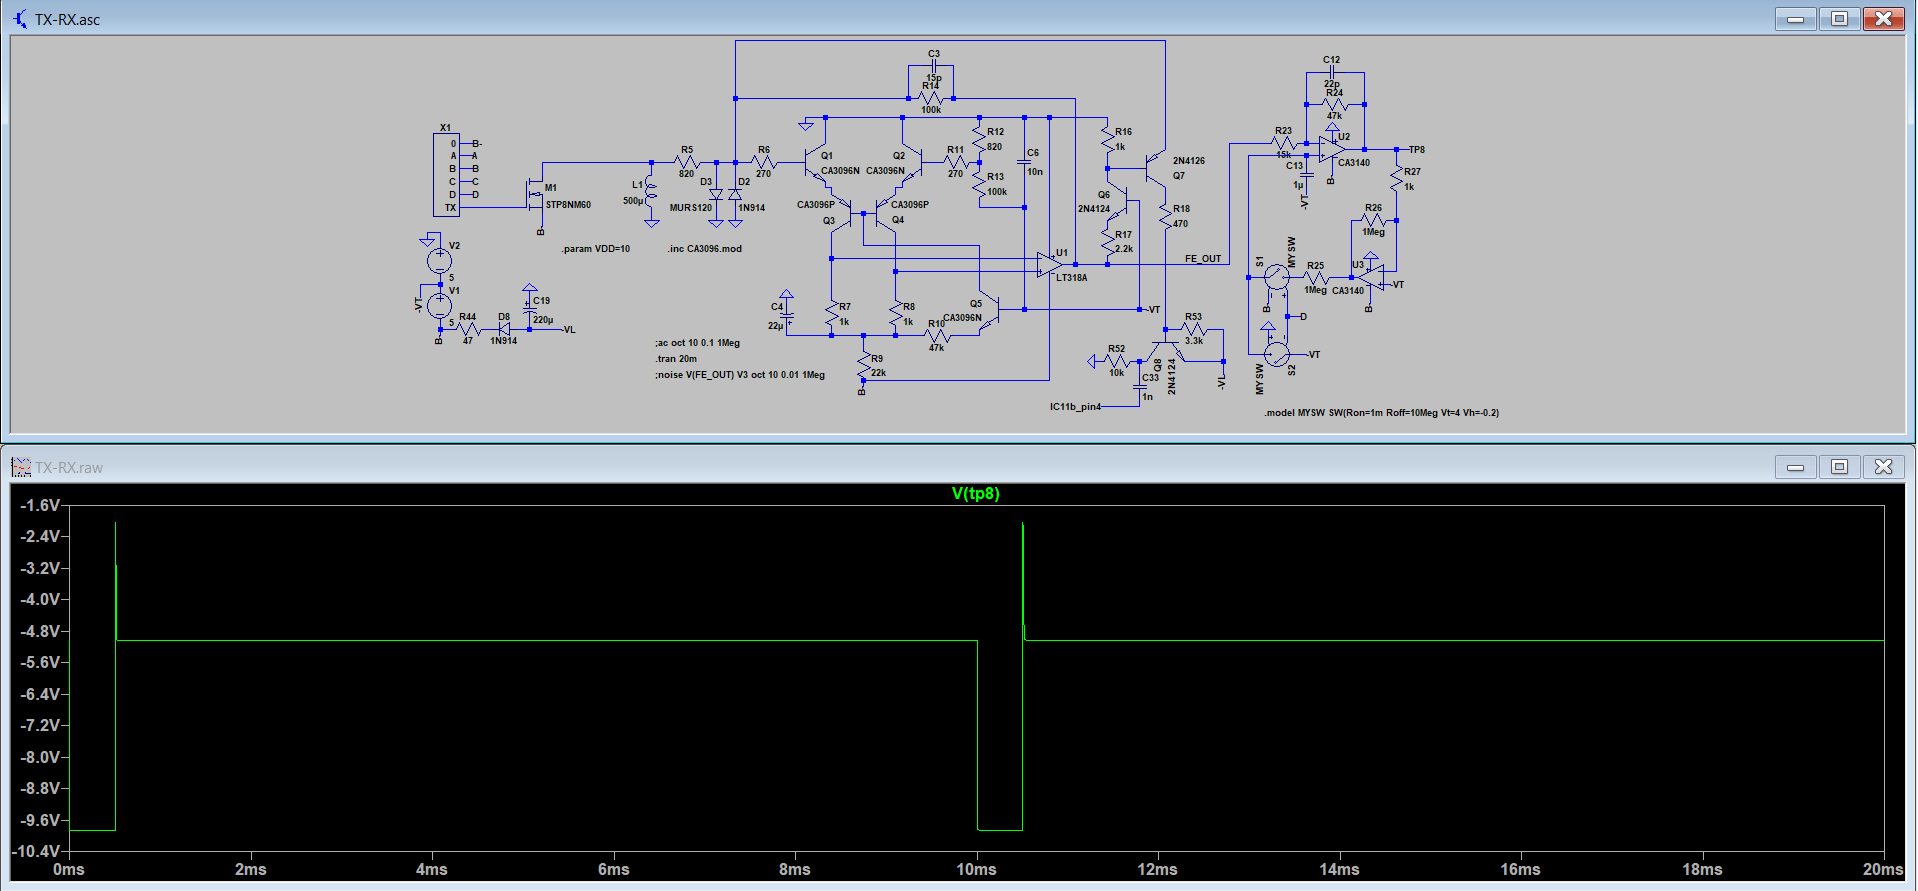The image size is (1918, 891).
Task: Click the 0ms time axis label
Action: (x=68, y=869)
